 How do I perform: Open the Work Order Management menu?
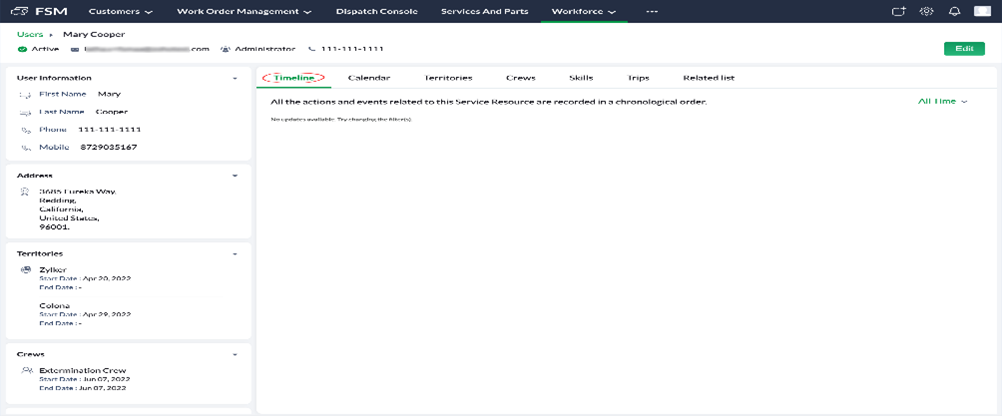(243, 11)
